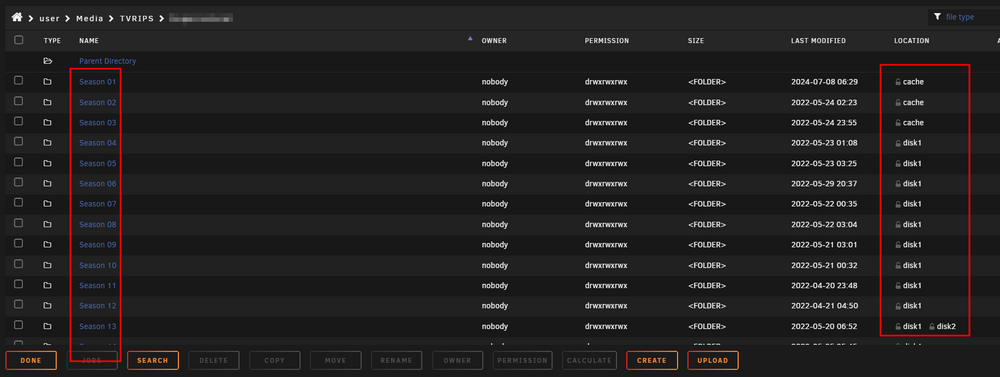
Task: Open folder icon for Season 01
Action: tap(47, 82)
